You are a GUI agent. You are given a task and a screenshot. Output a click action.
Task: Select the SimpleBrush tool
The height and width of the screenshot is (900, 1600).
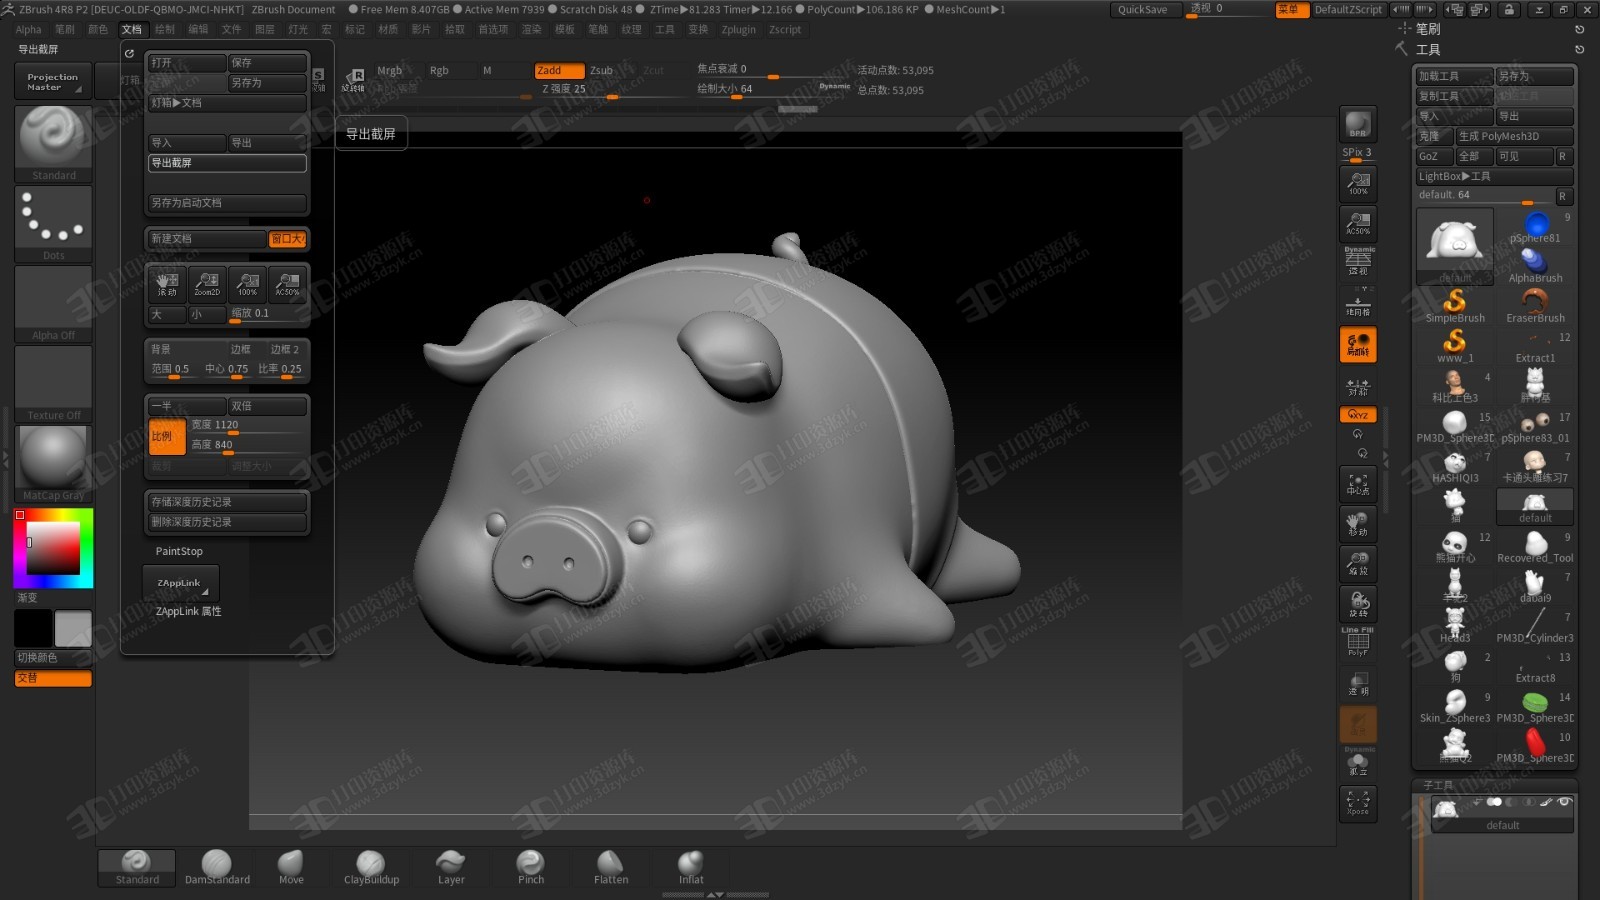click(x=1455, y=305)
